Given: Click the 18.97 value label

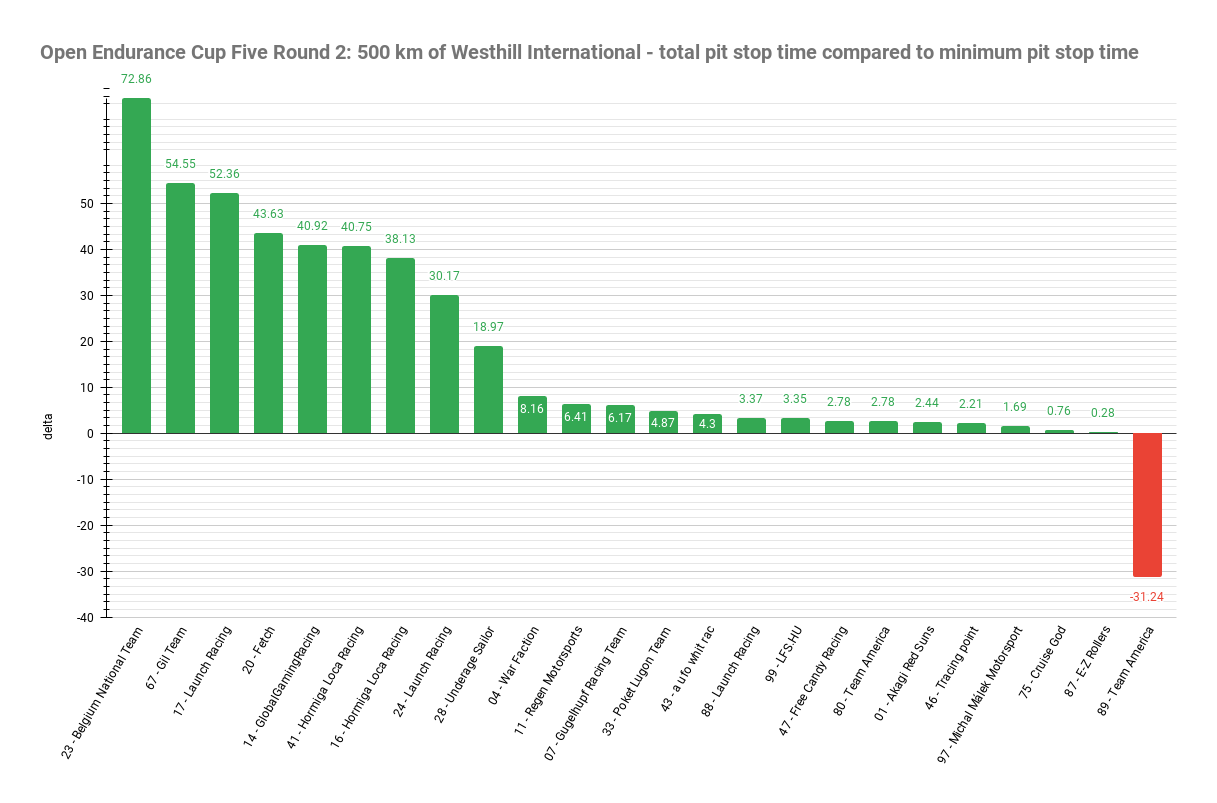Looking at the screenshot, I should [488, 327].
